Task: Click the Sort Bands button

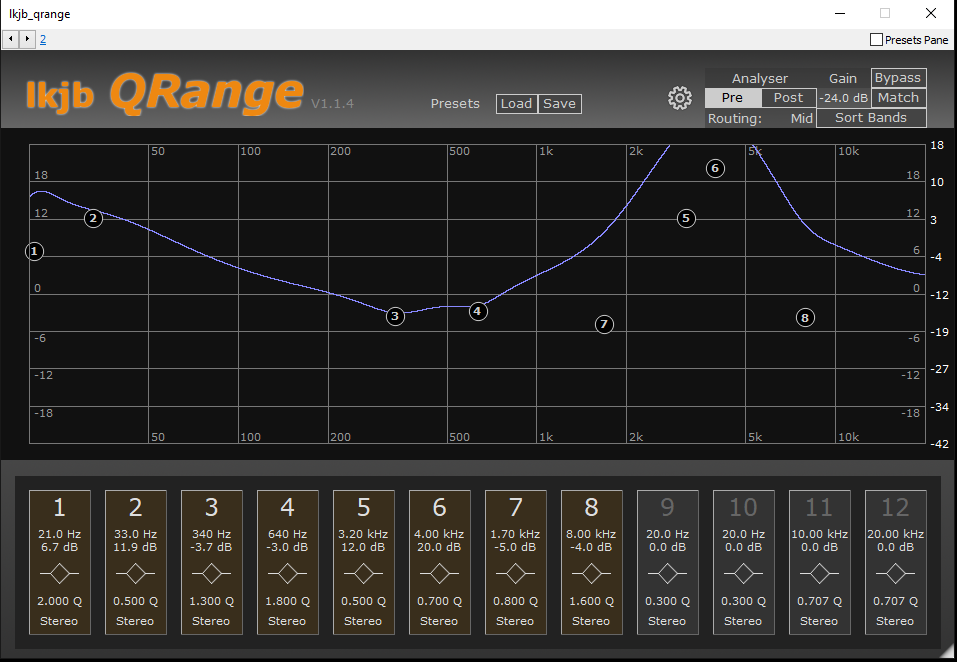Action: (x=870, y=117)
